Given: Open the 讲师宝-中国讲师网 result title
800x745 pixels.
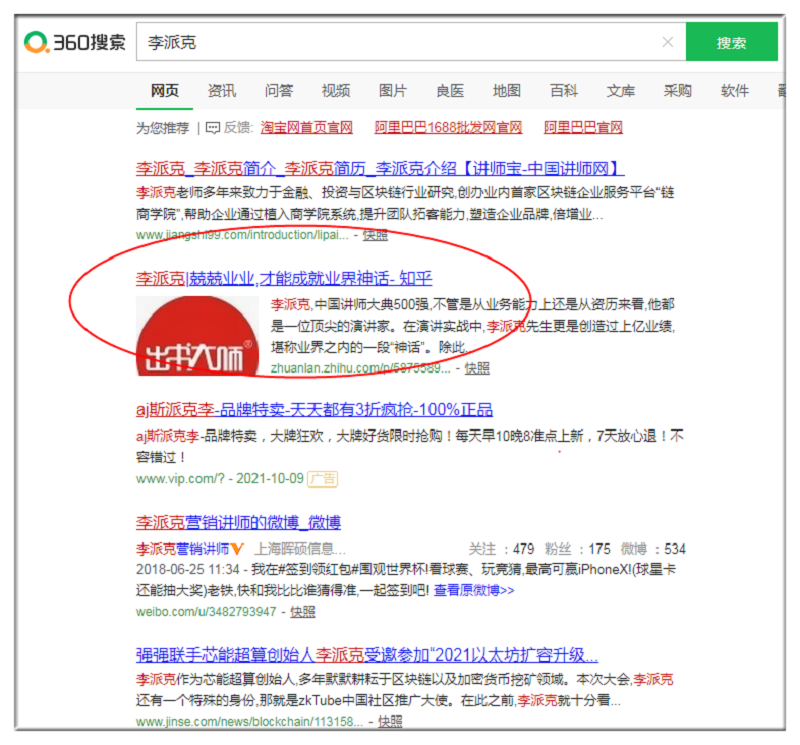Looking at the screenshot, I should click(380, 168).
